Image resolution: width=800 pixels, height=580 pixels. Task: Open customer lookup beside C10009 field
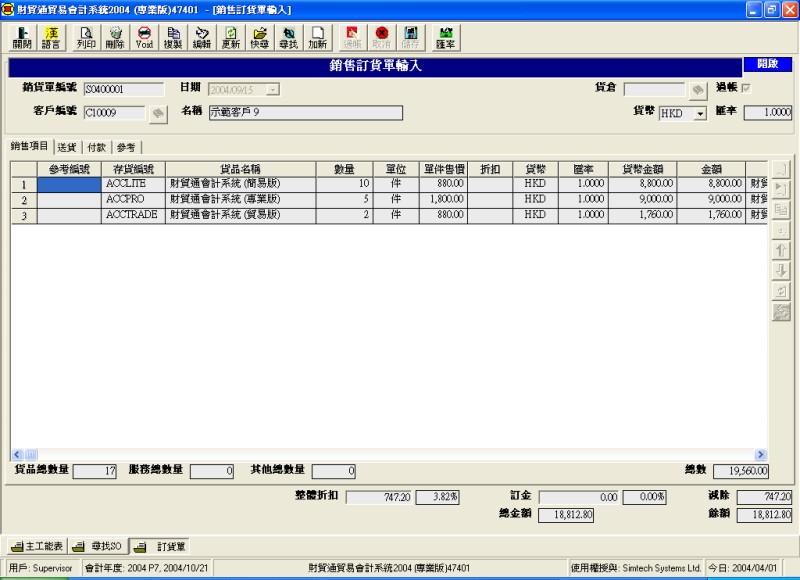pyautogui.click(x=157, y=114)
